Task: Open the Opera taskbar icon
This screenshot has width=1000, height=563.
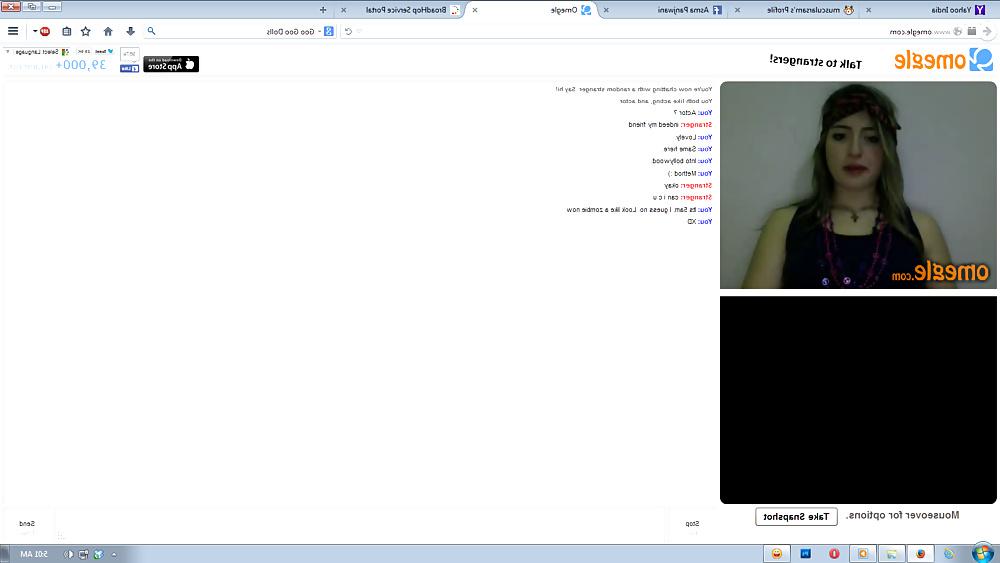Action: [834, 553]
